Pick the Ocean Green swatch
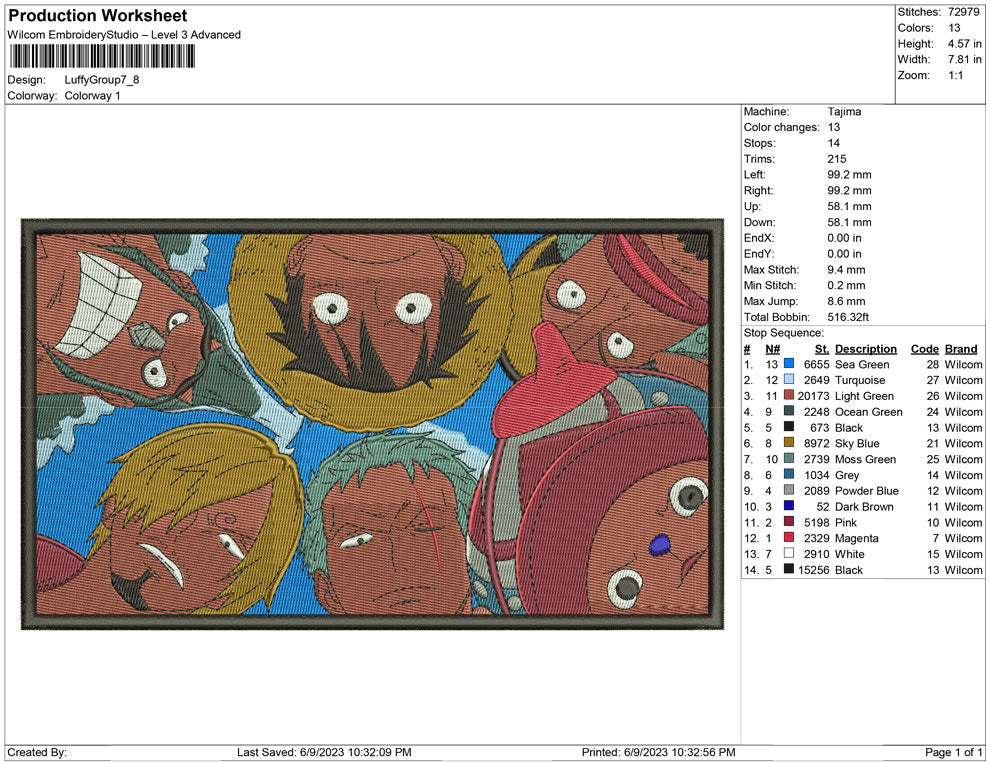This screenshot has width=990, height=762. point(789,411)
